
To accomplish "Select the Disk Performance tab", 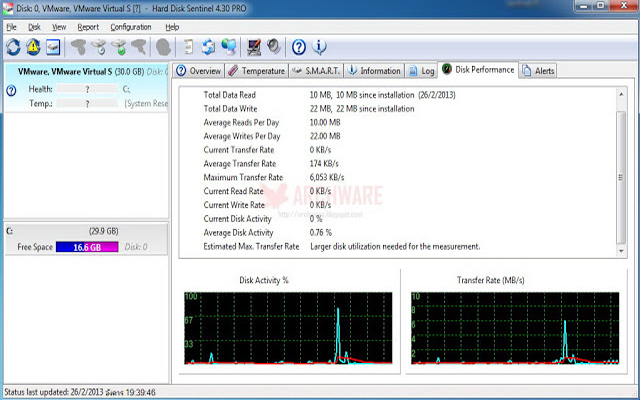I will pos(478,69).
